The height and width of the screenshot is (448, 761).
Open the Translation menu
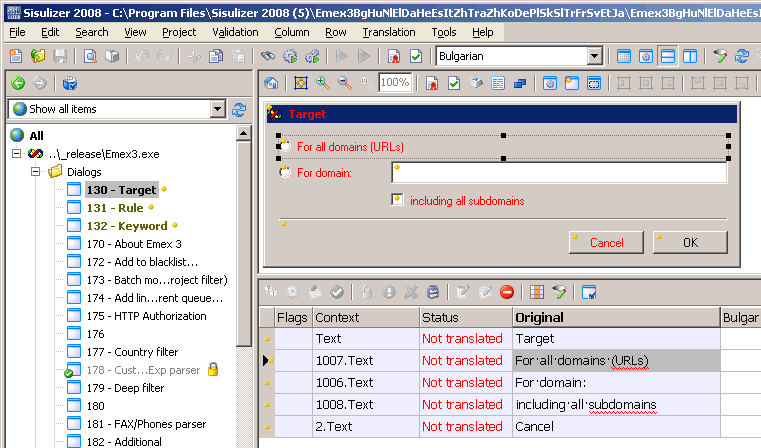coord(389,33)
